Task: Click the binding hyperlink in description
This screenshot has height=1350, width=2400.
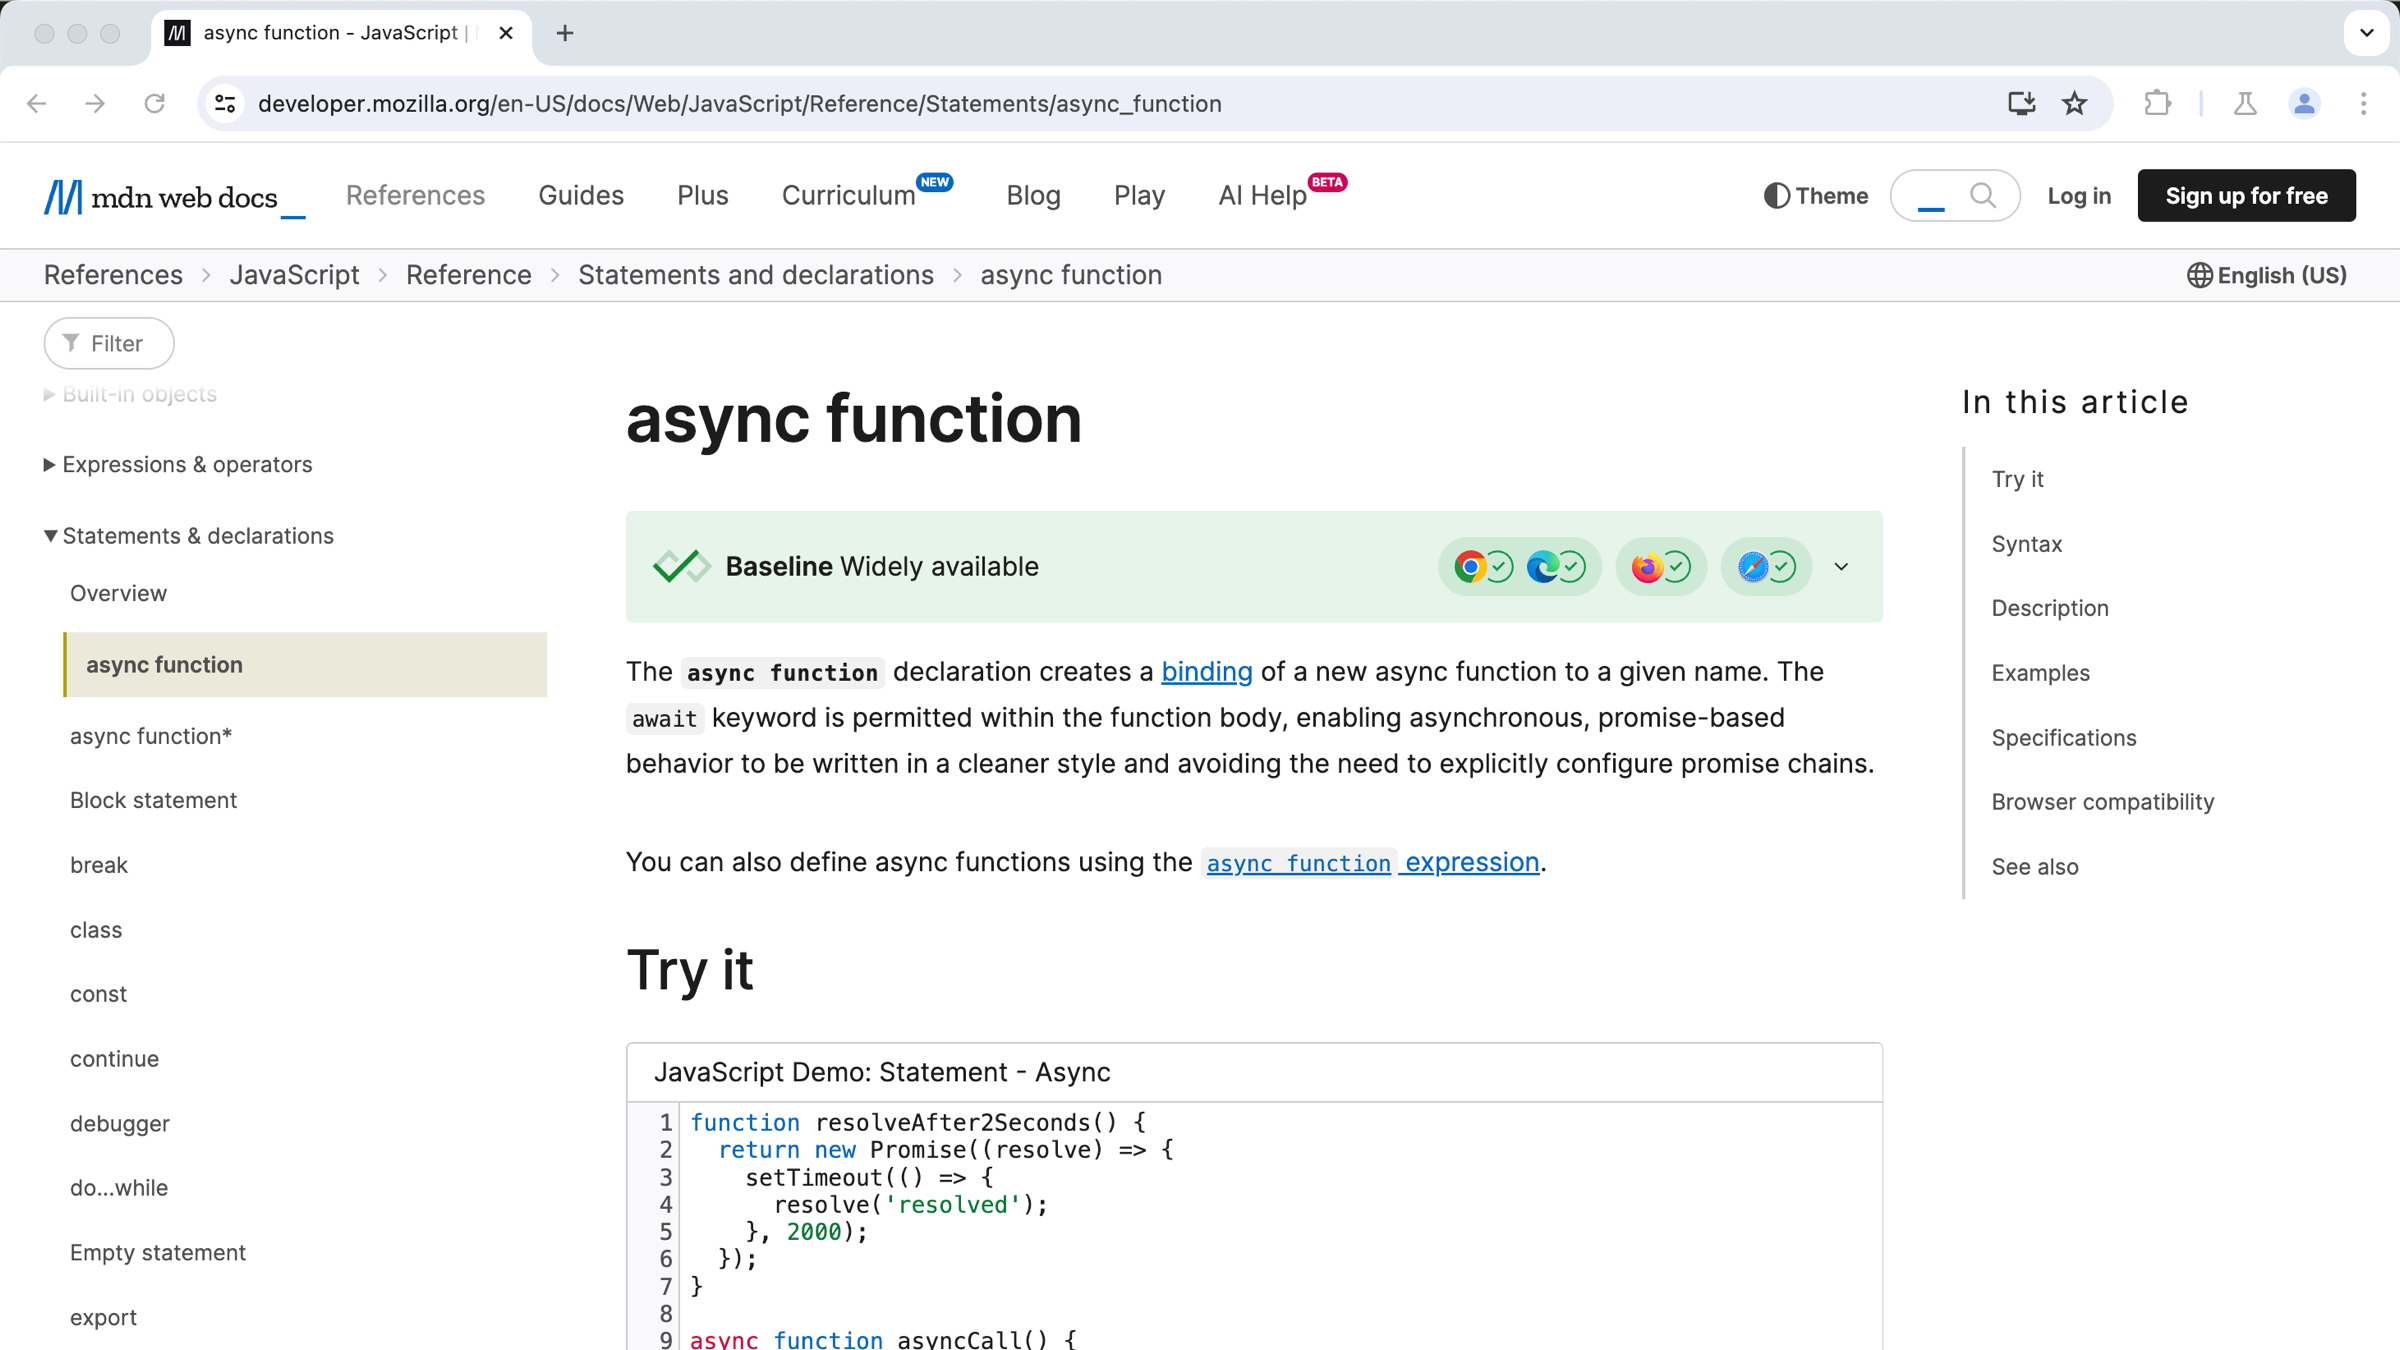Action: (1207, 671)
